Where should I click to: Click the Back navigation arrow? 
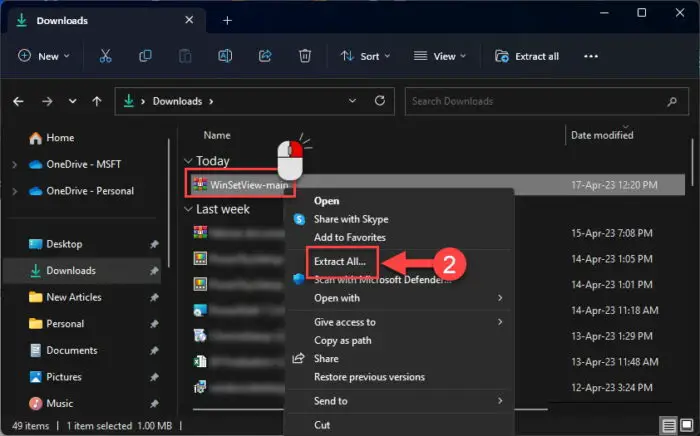[18, 101]
